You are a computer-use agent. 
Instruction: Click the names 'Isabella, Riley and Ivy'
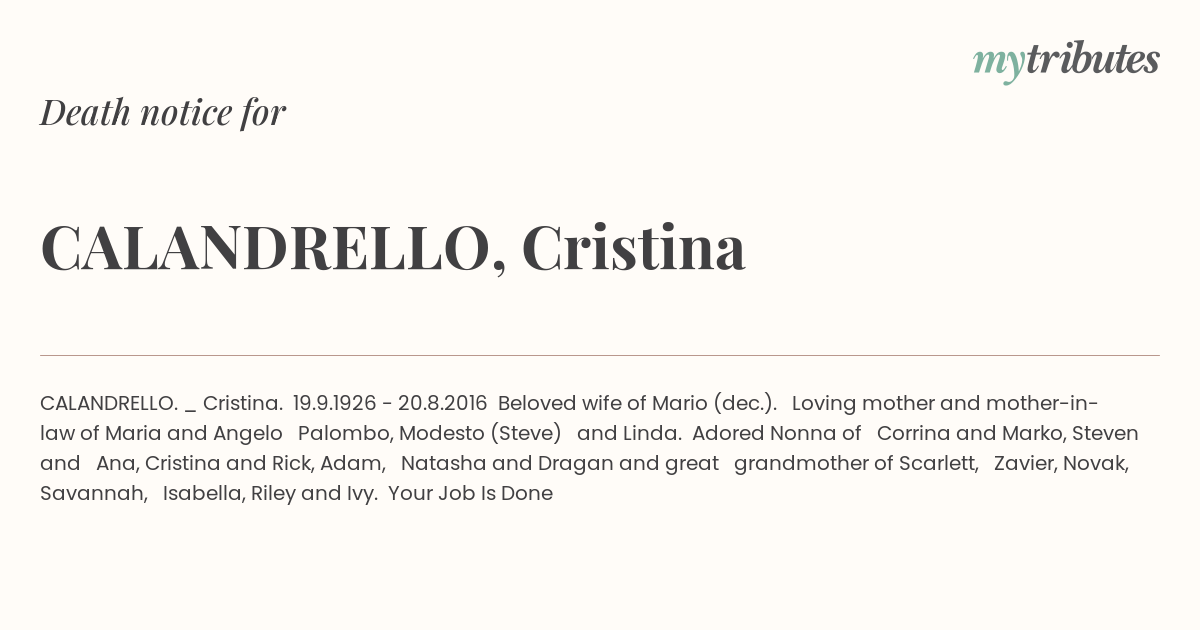(270, 493)
